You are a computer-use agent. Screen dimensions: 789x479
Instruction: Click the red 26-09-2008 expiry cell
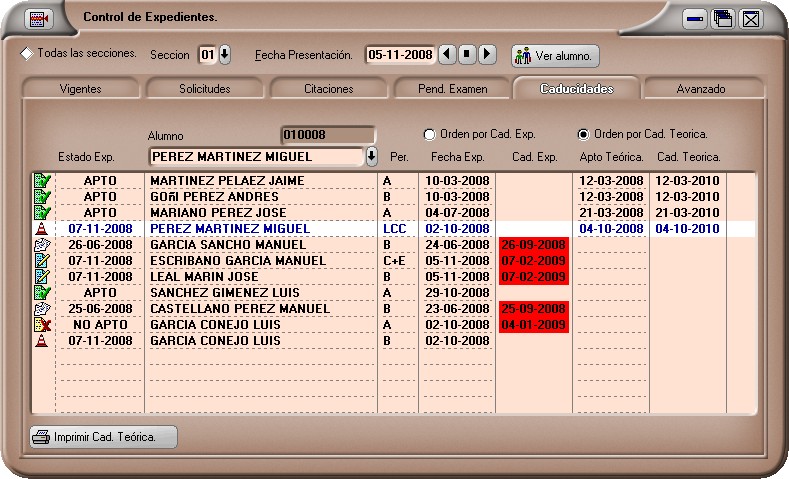[534, 245]
